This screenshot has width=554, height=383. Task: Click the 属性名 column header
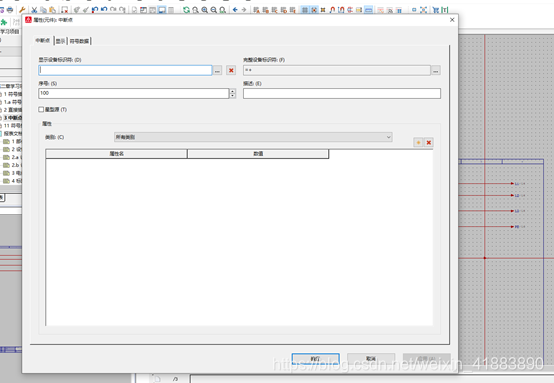[116, 154]
